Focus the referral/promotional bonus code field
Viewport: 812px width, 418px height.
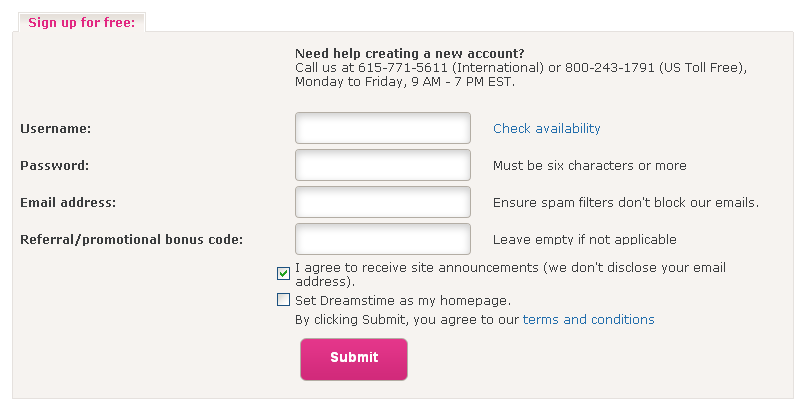[382, 239]
